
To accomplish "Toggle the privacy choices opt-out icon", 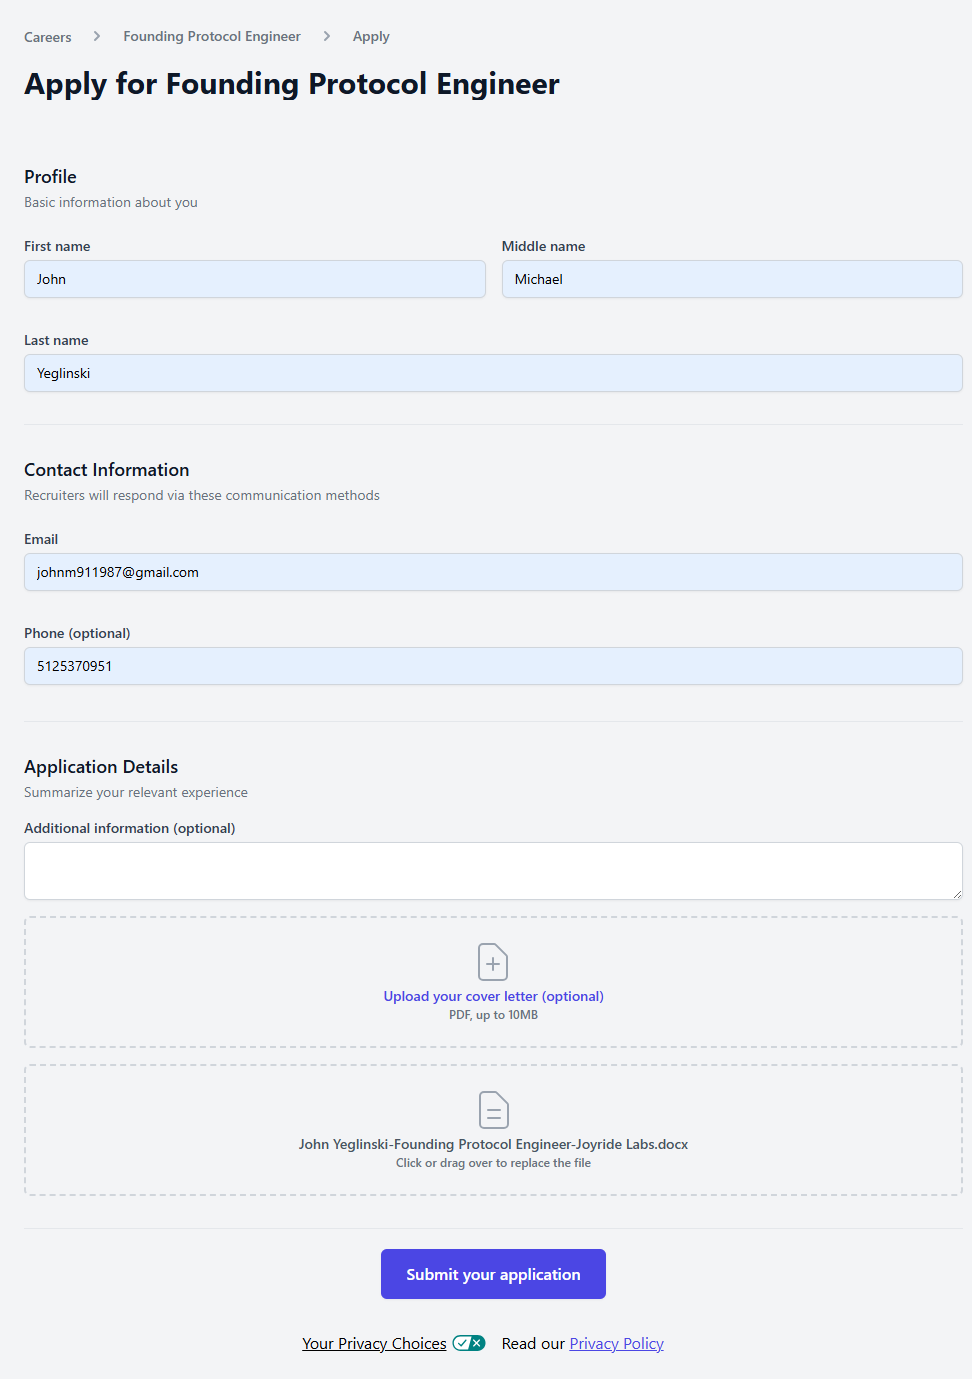I will [469, 1343].
